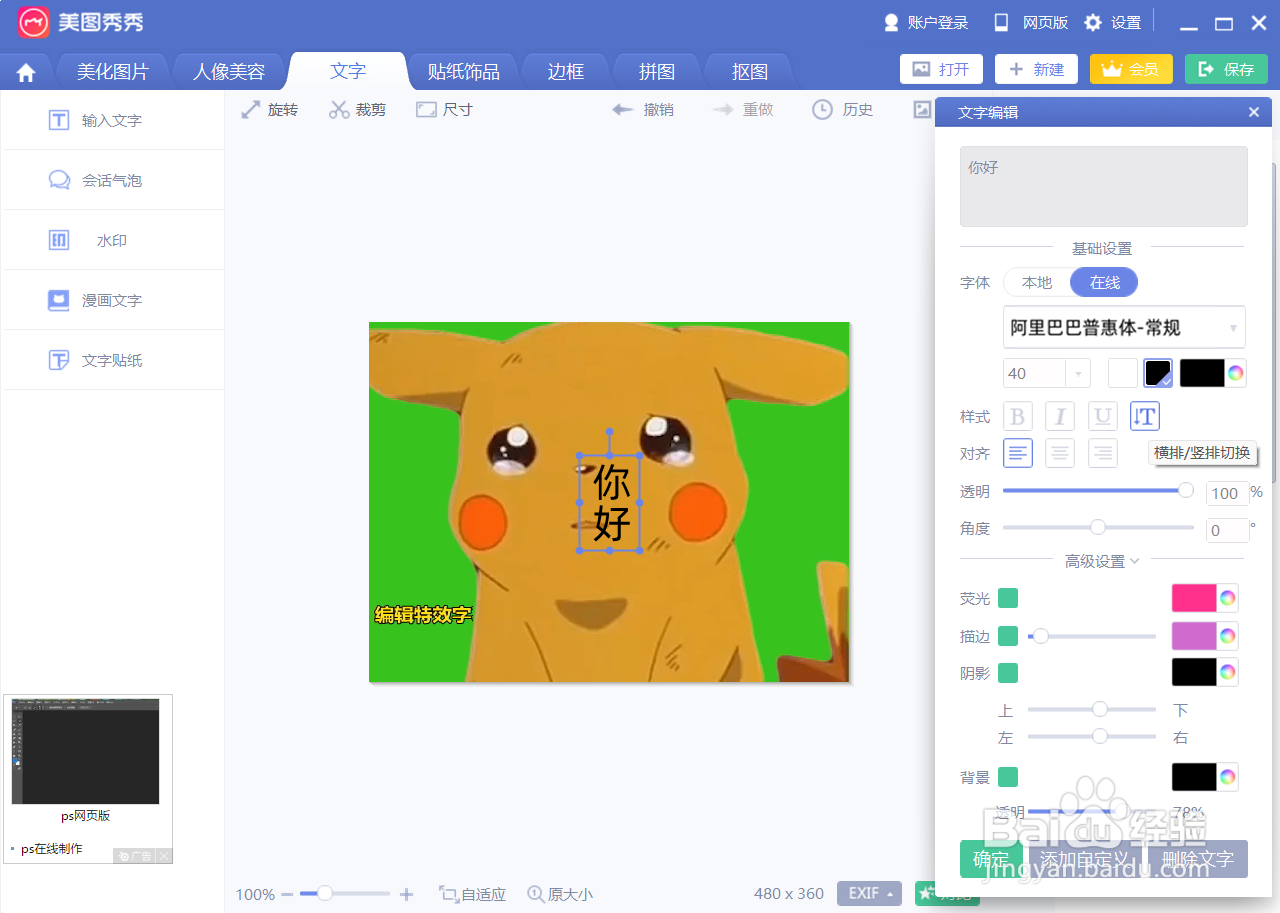Click the 保存 save button
This screenshot has height=913, width=1280.
point(1226,69)
